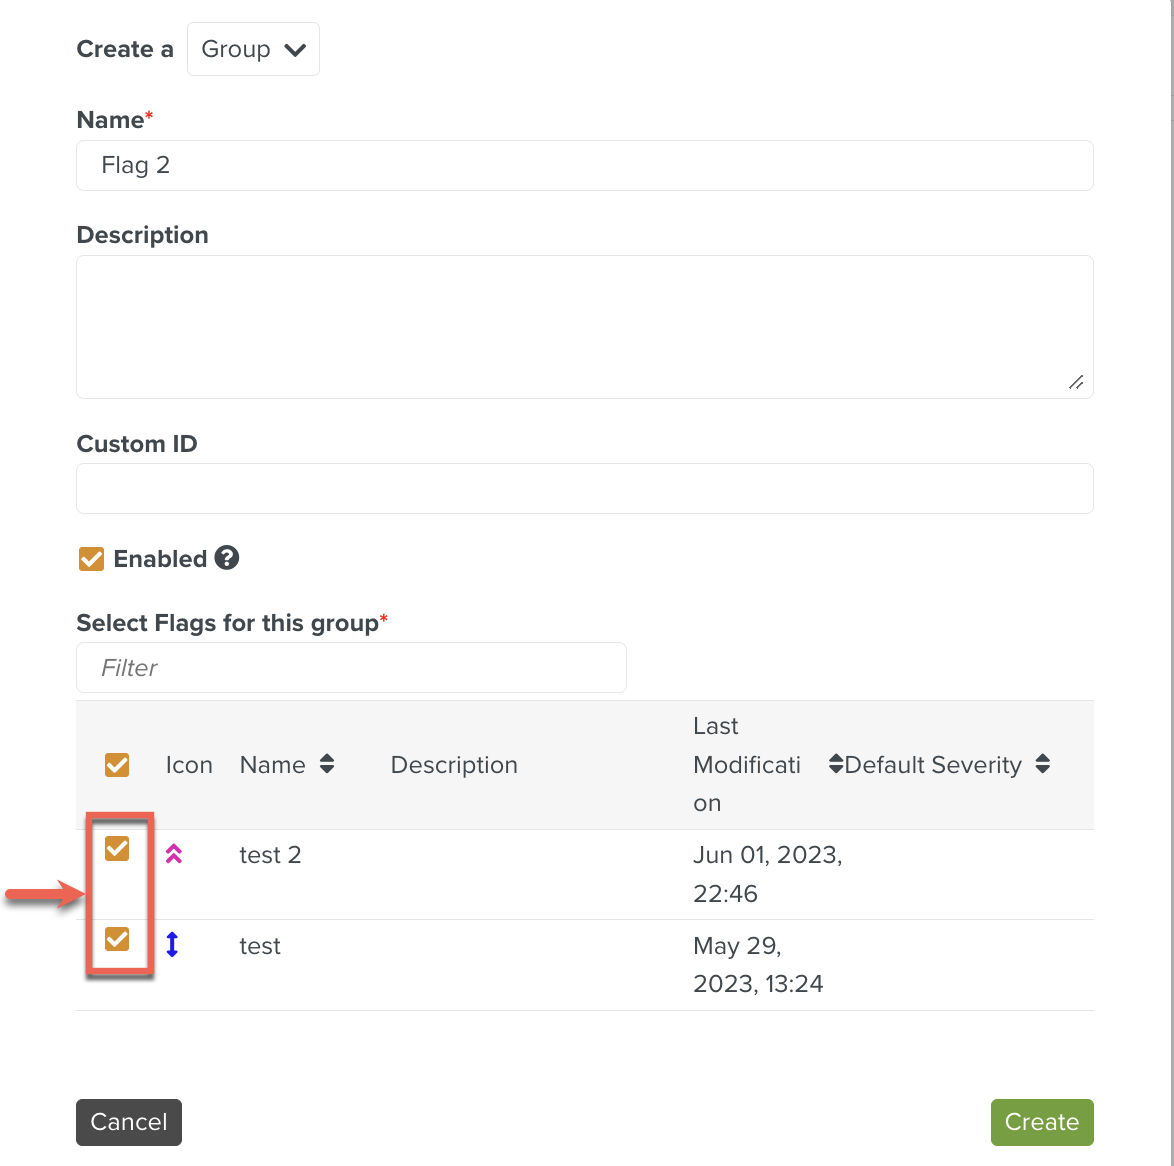The width and height of the screenshot is (1174, 1166).
Task: Click the Enabled help question mark icon
Action: point(227,558)
